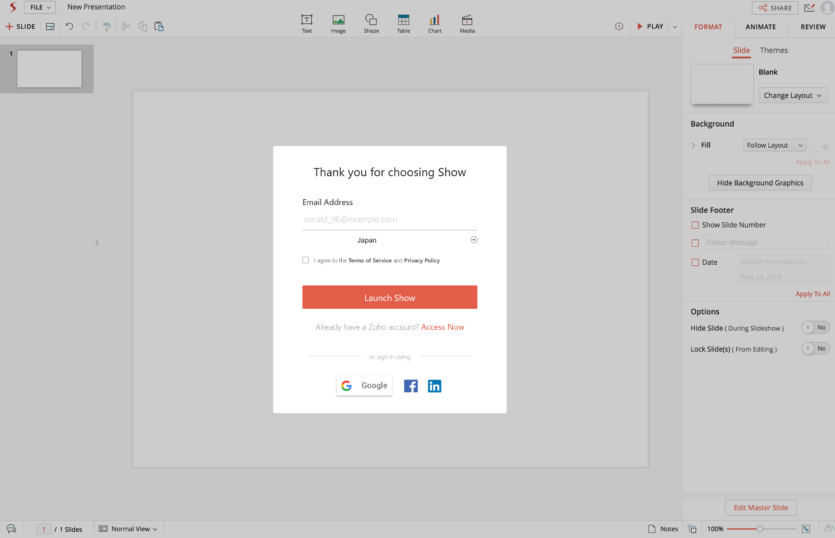
Task: Open the May 24, 2018 date dropdown
Action: coord(784,277)
